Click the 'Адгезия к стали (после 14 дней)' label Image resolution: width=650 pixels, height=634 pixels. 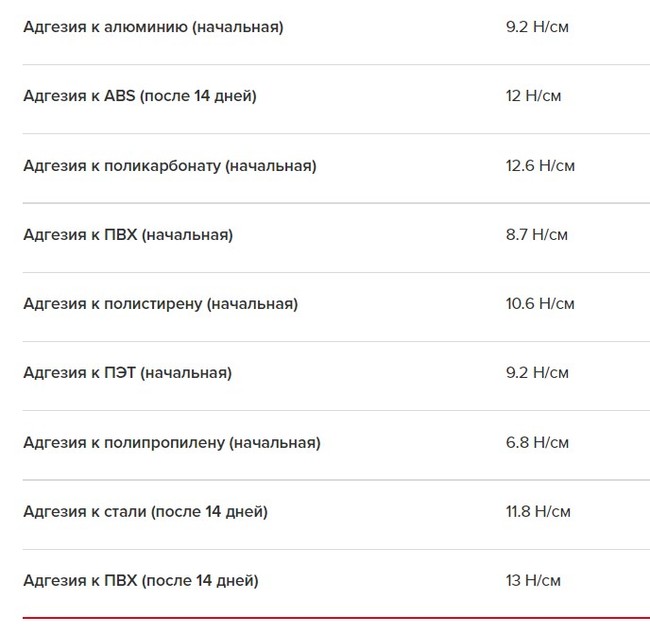[145, 511]
